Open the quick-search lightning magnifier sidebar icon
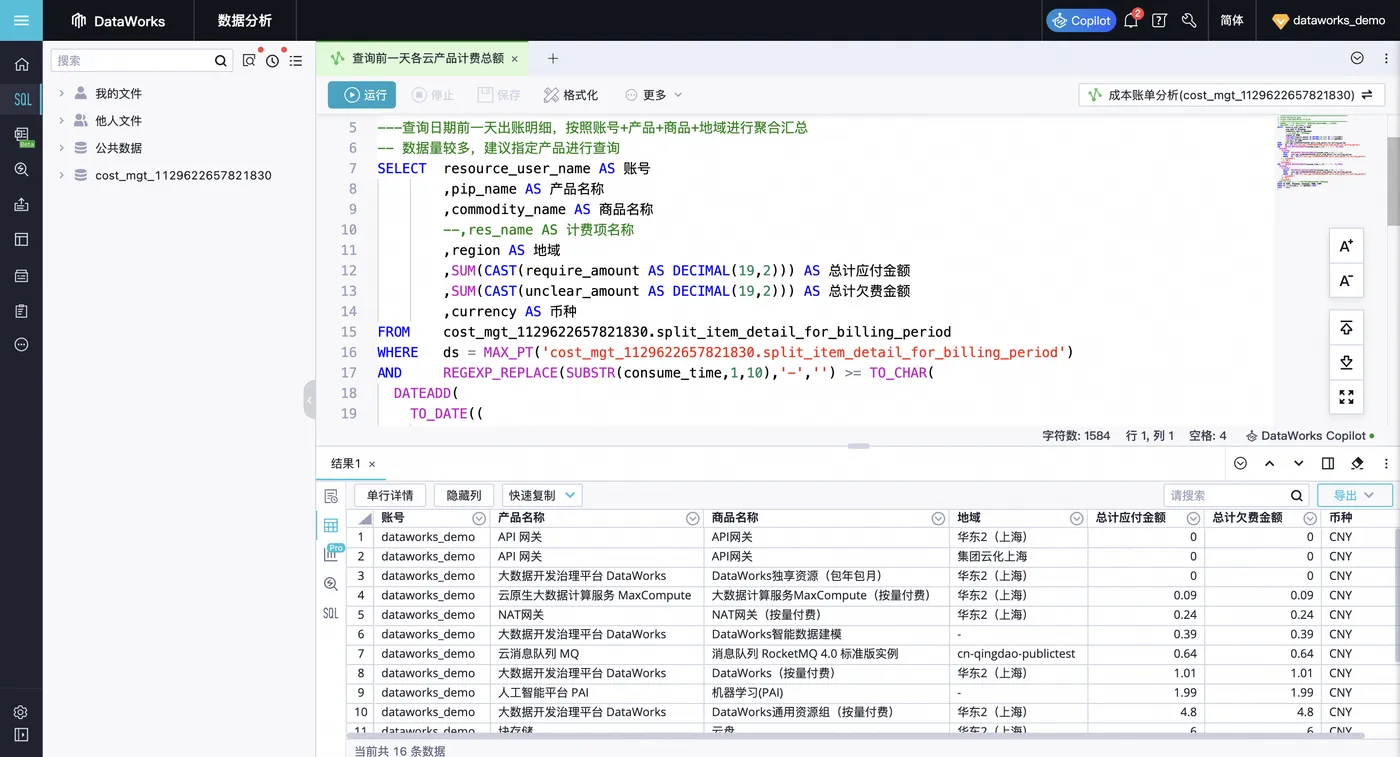Screen dimensions: 1400x757 (x=21, y=169)
